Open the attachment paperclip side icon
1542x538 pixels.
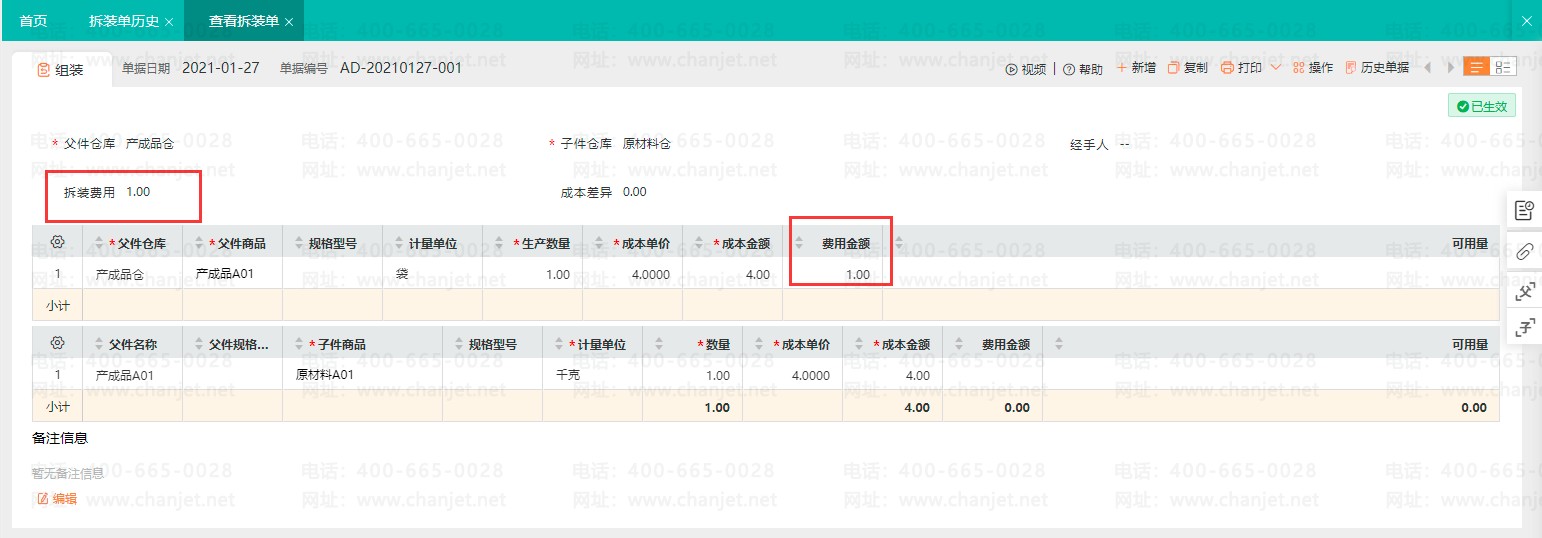pyautogui.click(x=1524, y=251)
